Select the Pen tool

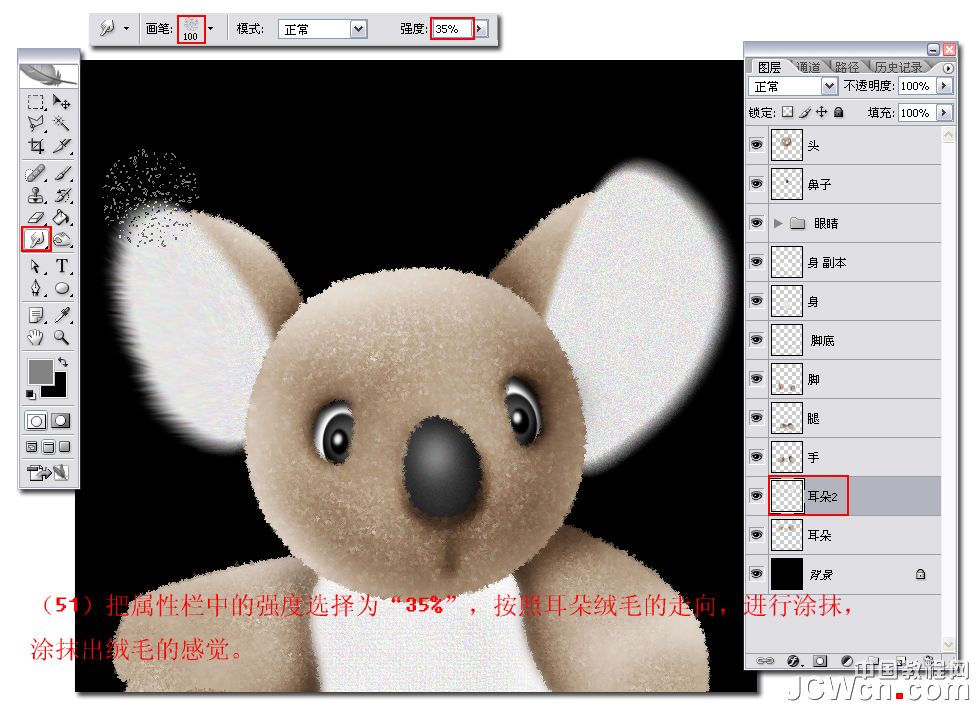coord(36,288)
